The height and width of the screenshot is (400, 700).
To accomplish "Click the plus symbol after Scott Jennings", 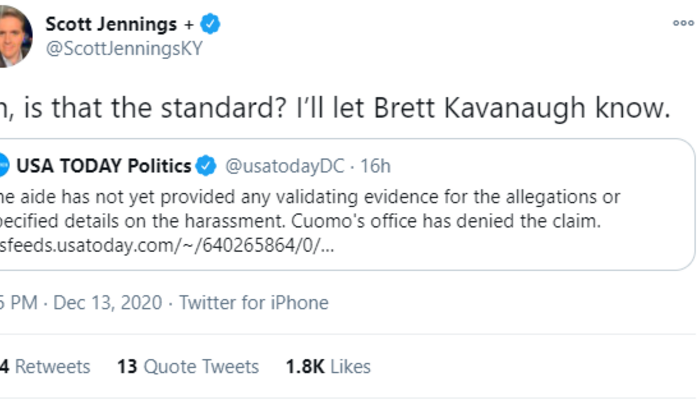I will click(x=188, y=24).
